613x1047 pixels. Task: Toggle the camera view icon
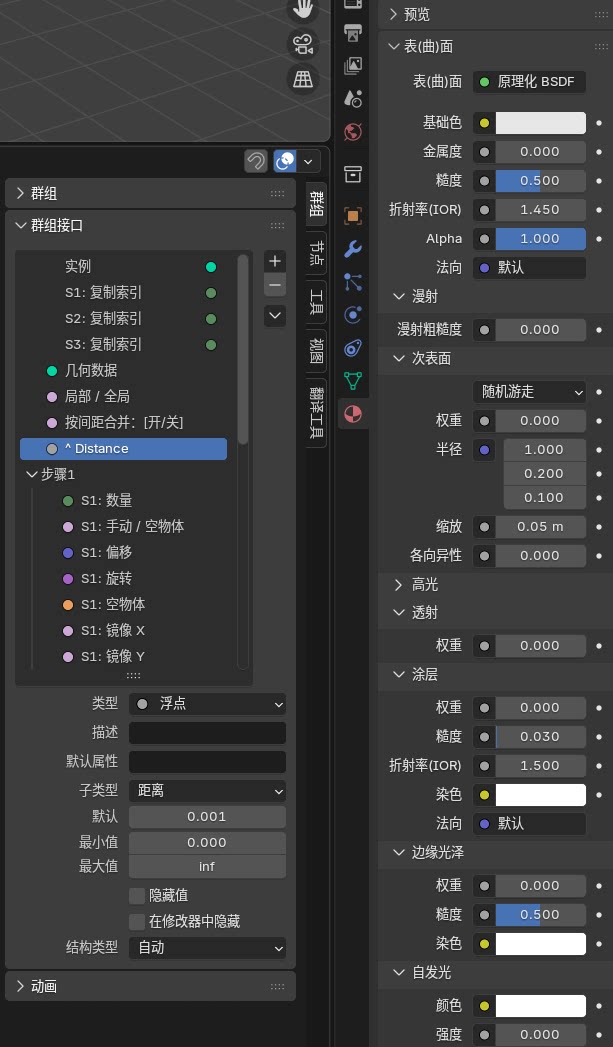pyautogui.click(x=302, y=45)
